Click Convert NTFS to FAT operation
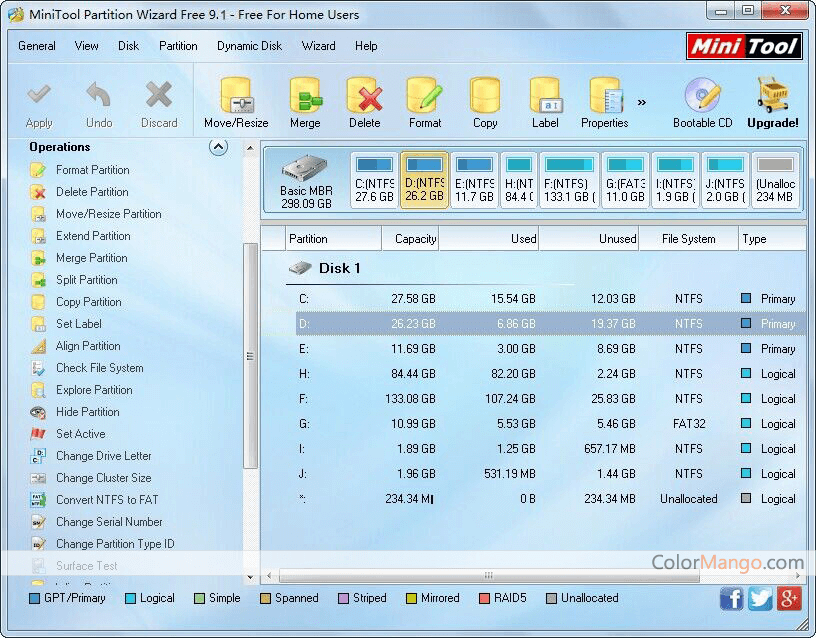Viewport: 816px width, 638px height. (107, 500)
